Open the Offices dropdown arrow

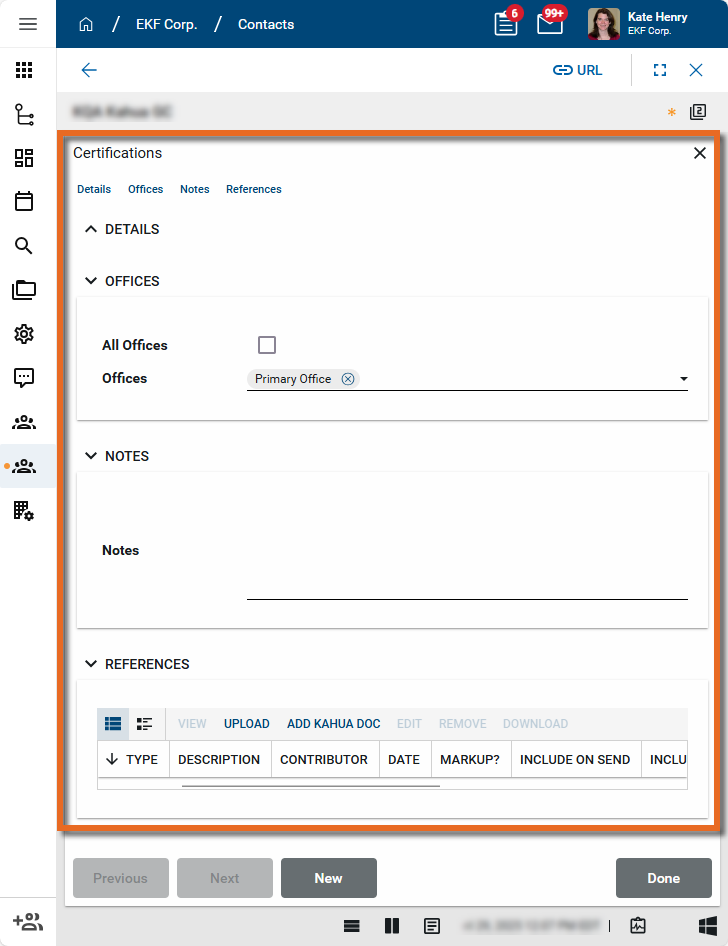point(683,379)
